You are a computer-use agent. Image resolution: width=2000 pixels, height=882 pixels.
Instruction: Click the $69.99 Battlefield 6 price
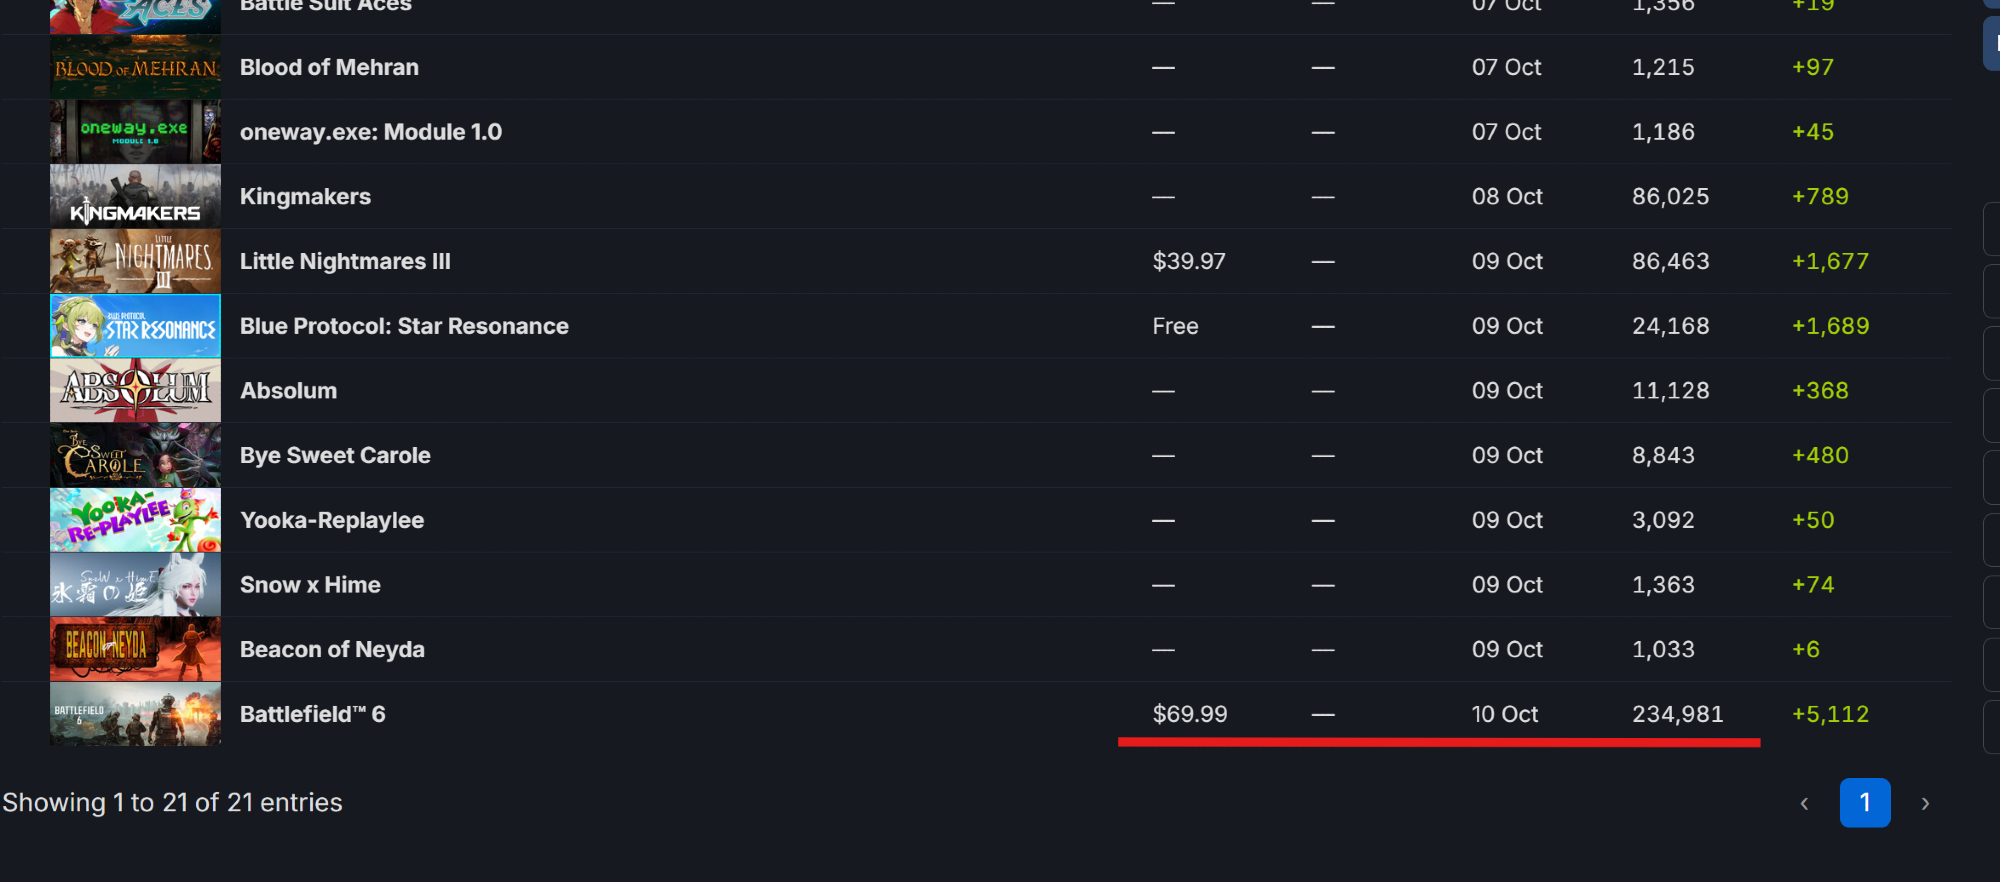click(x=1189, y=714)
